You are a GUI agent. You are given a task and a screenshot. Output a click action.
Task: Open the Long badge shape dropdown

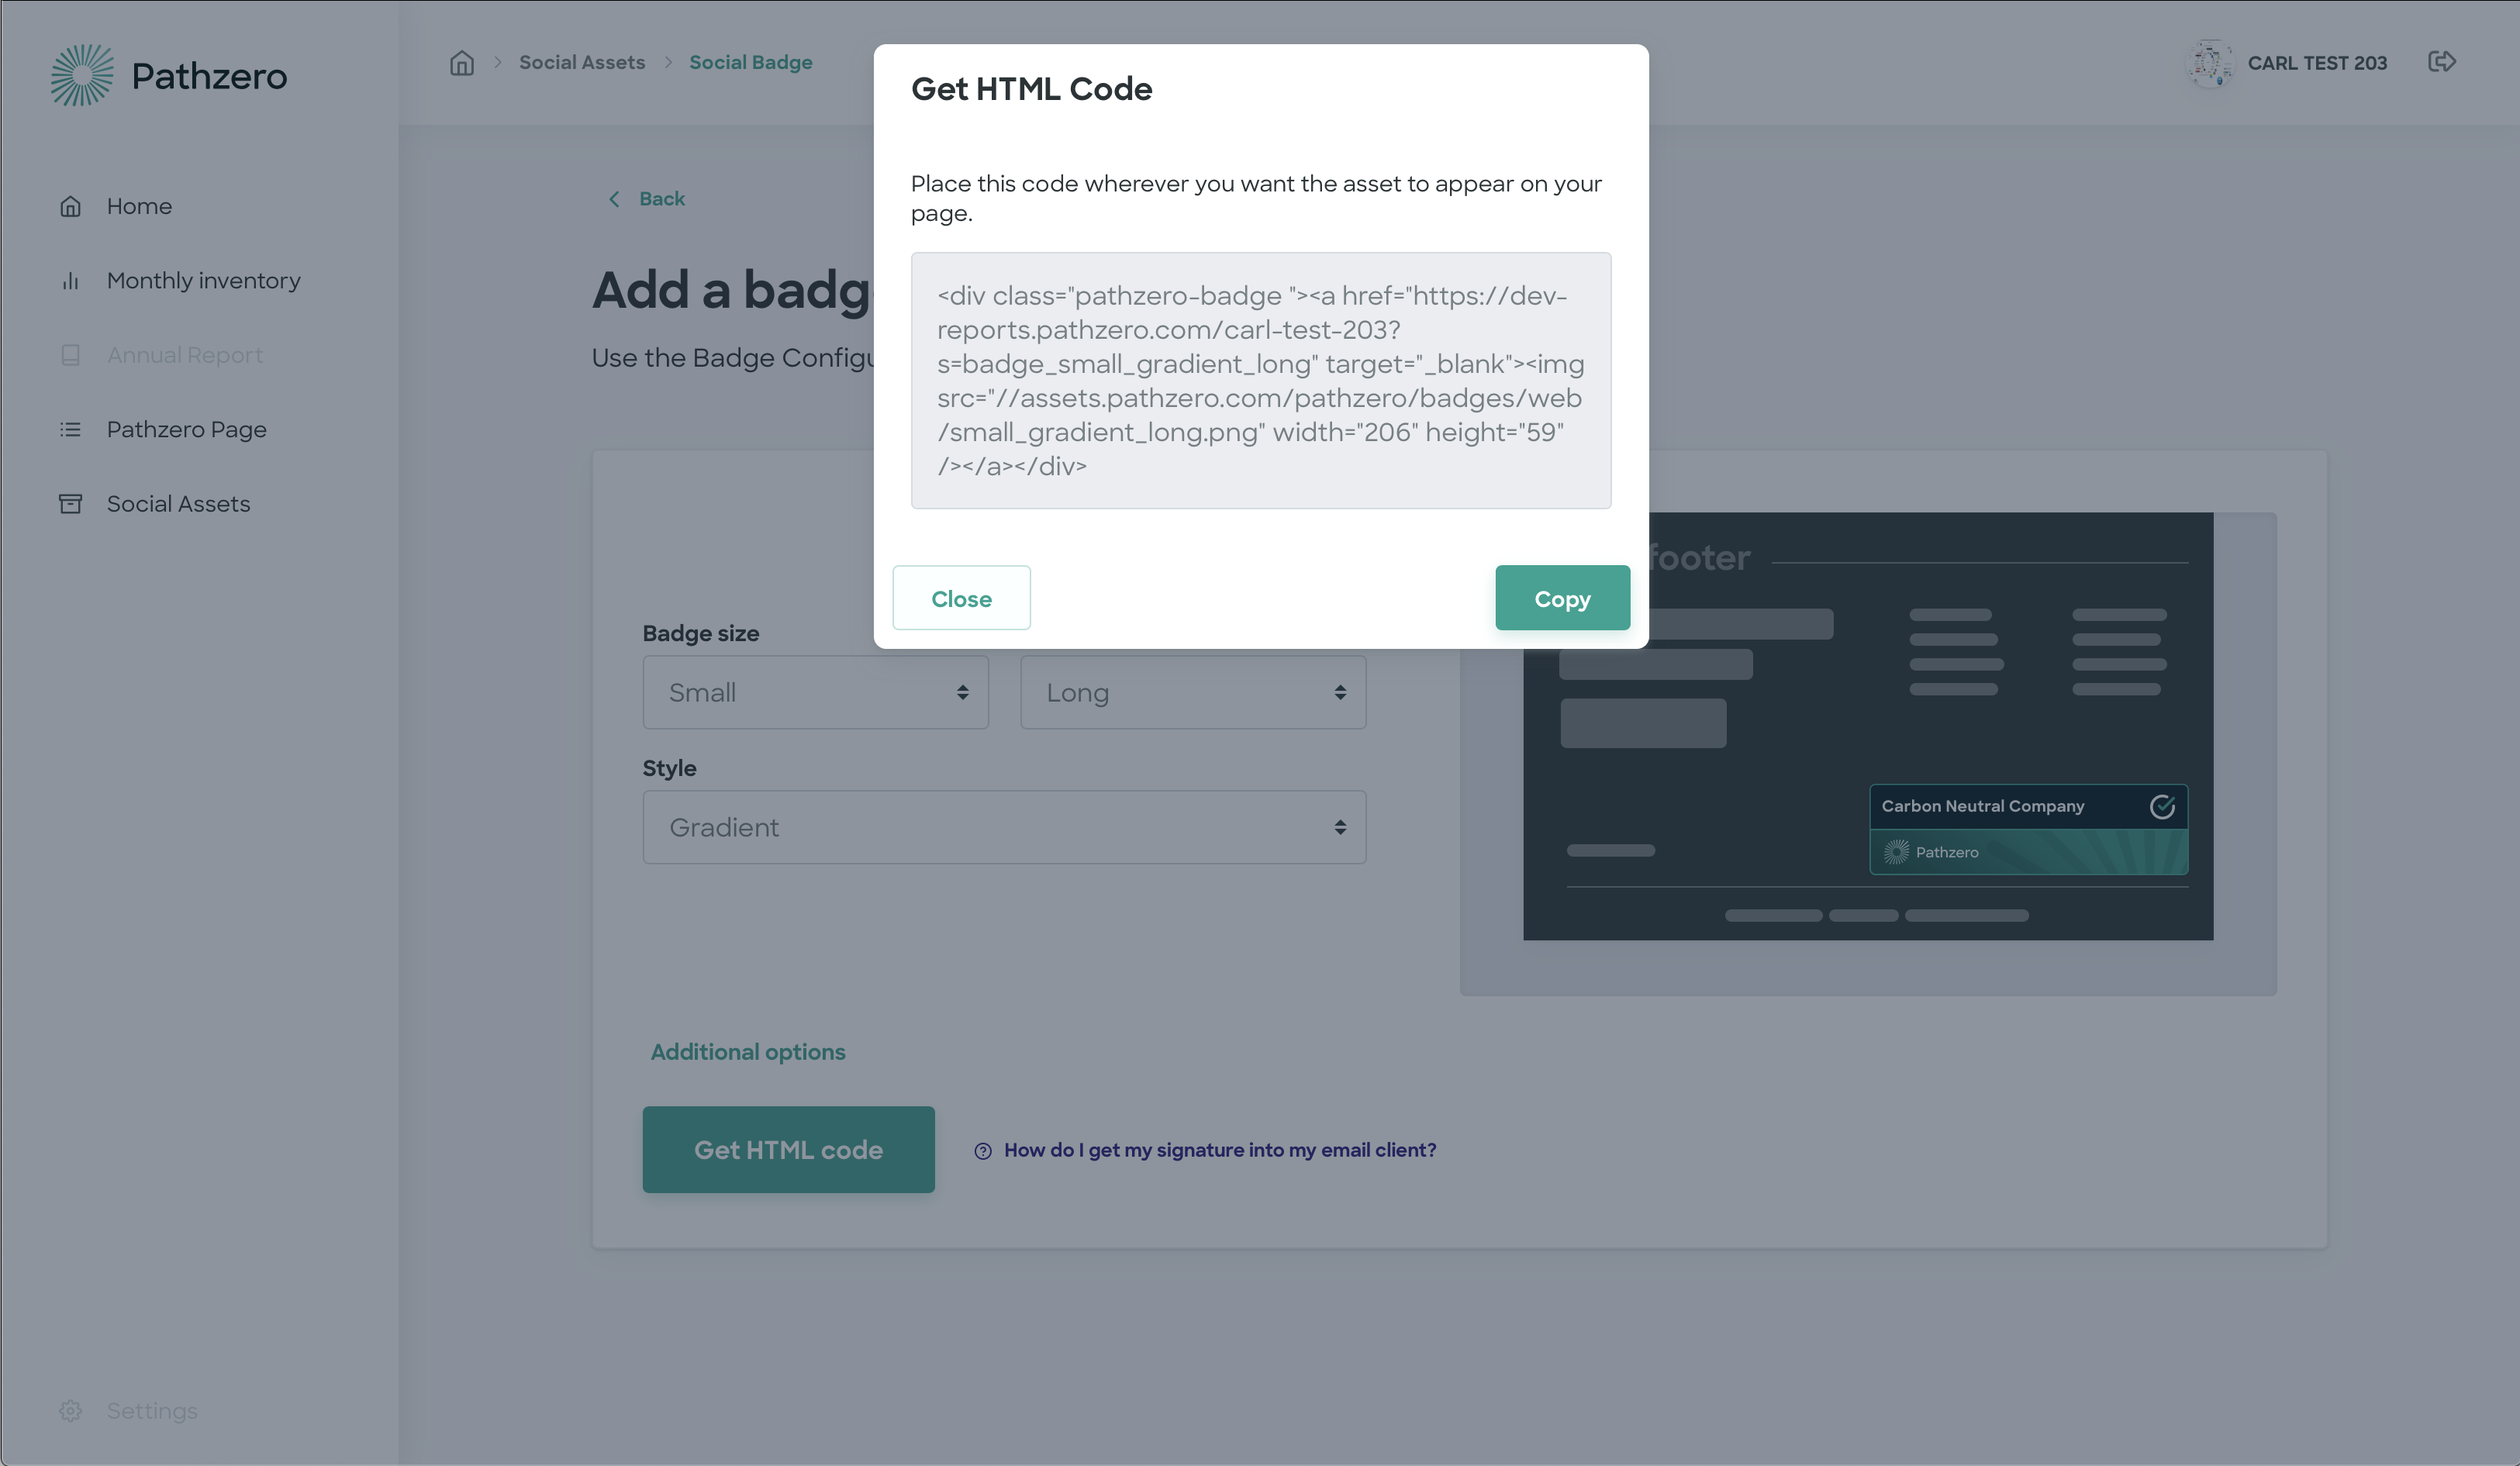1193,692
